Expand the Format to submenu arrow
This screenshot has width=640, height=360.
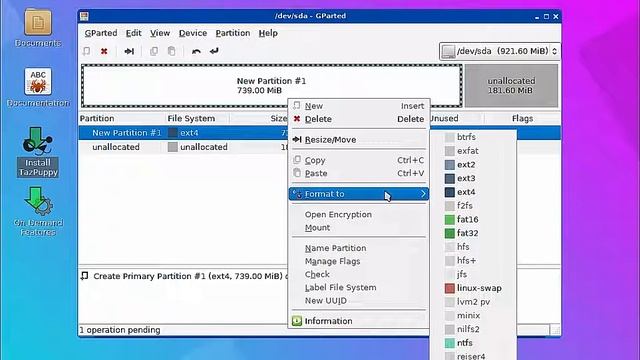[x=423, y=194]
